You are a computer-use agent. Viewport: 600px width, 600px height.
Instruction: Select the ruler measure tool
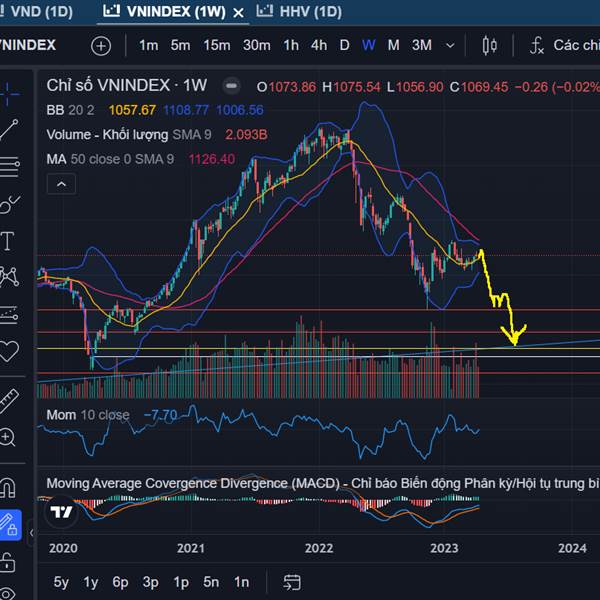tap(8, 401)
